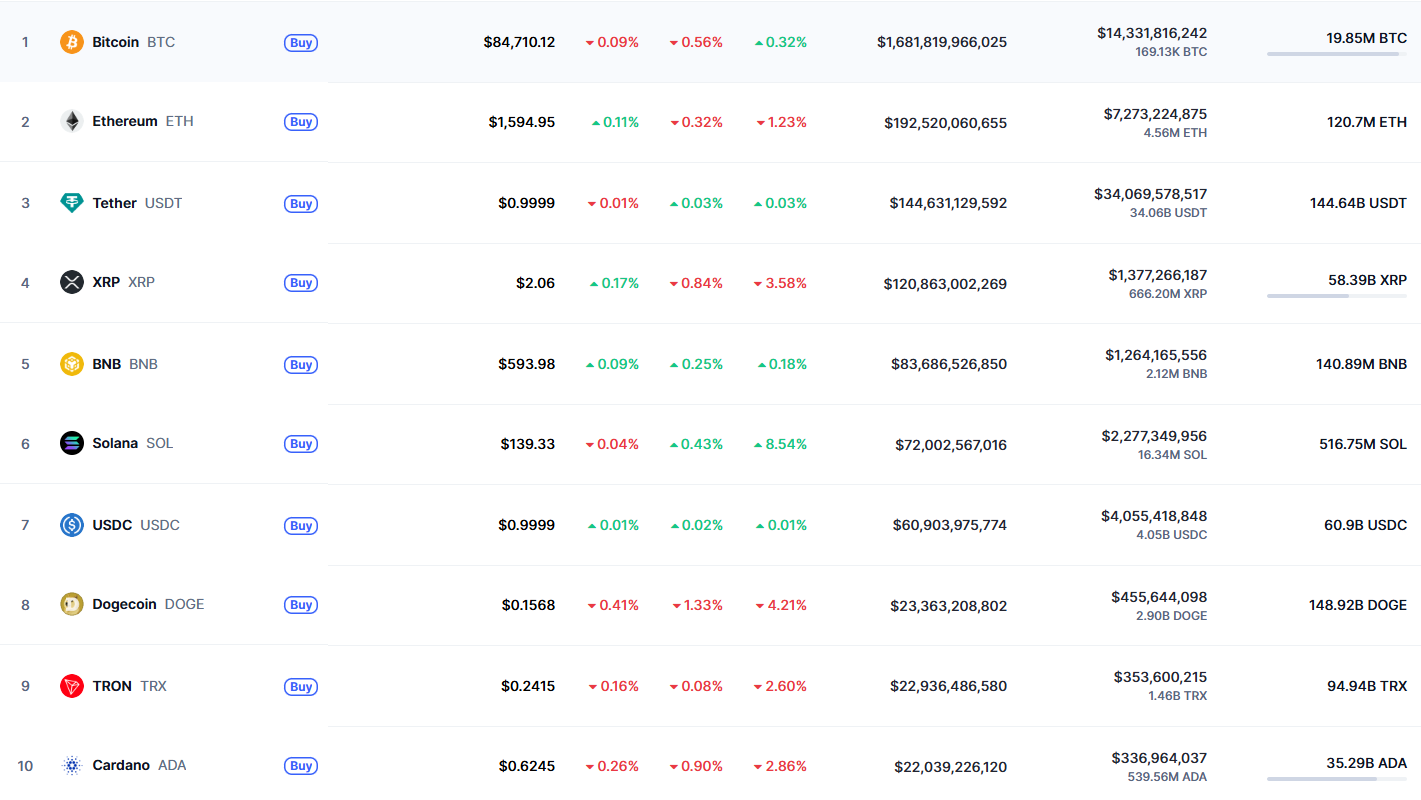Select the Tether logo icon

click(71, 203)
